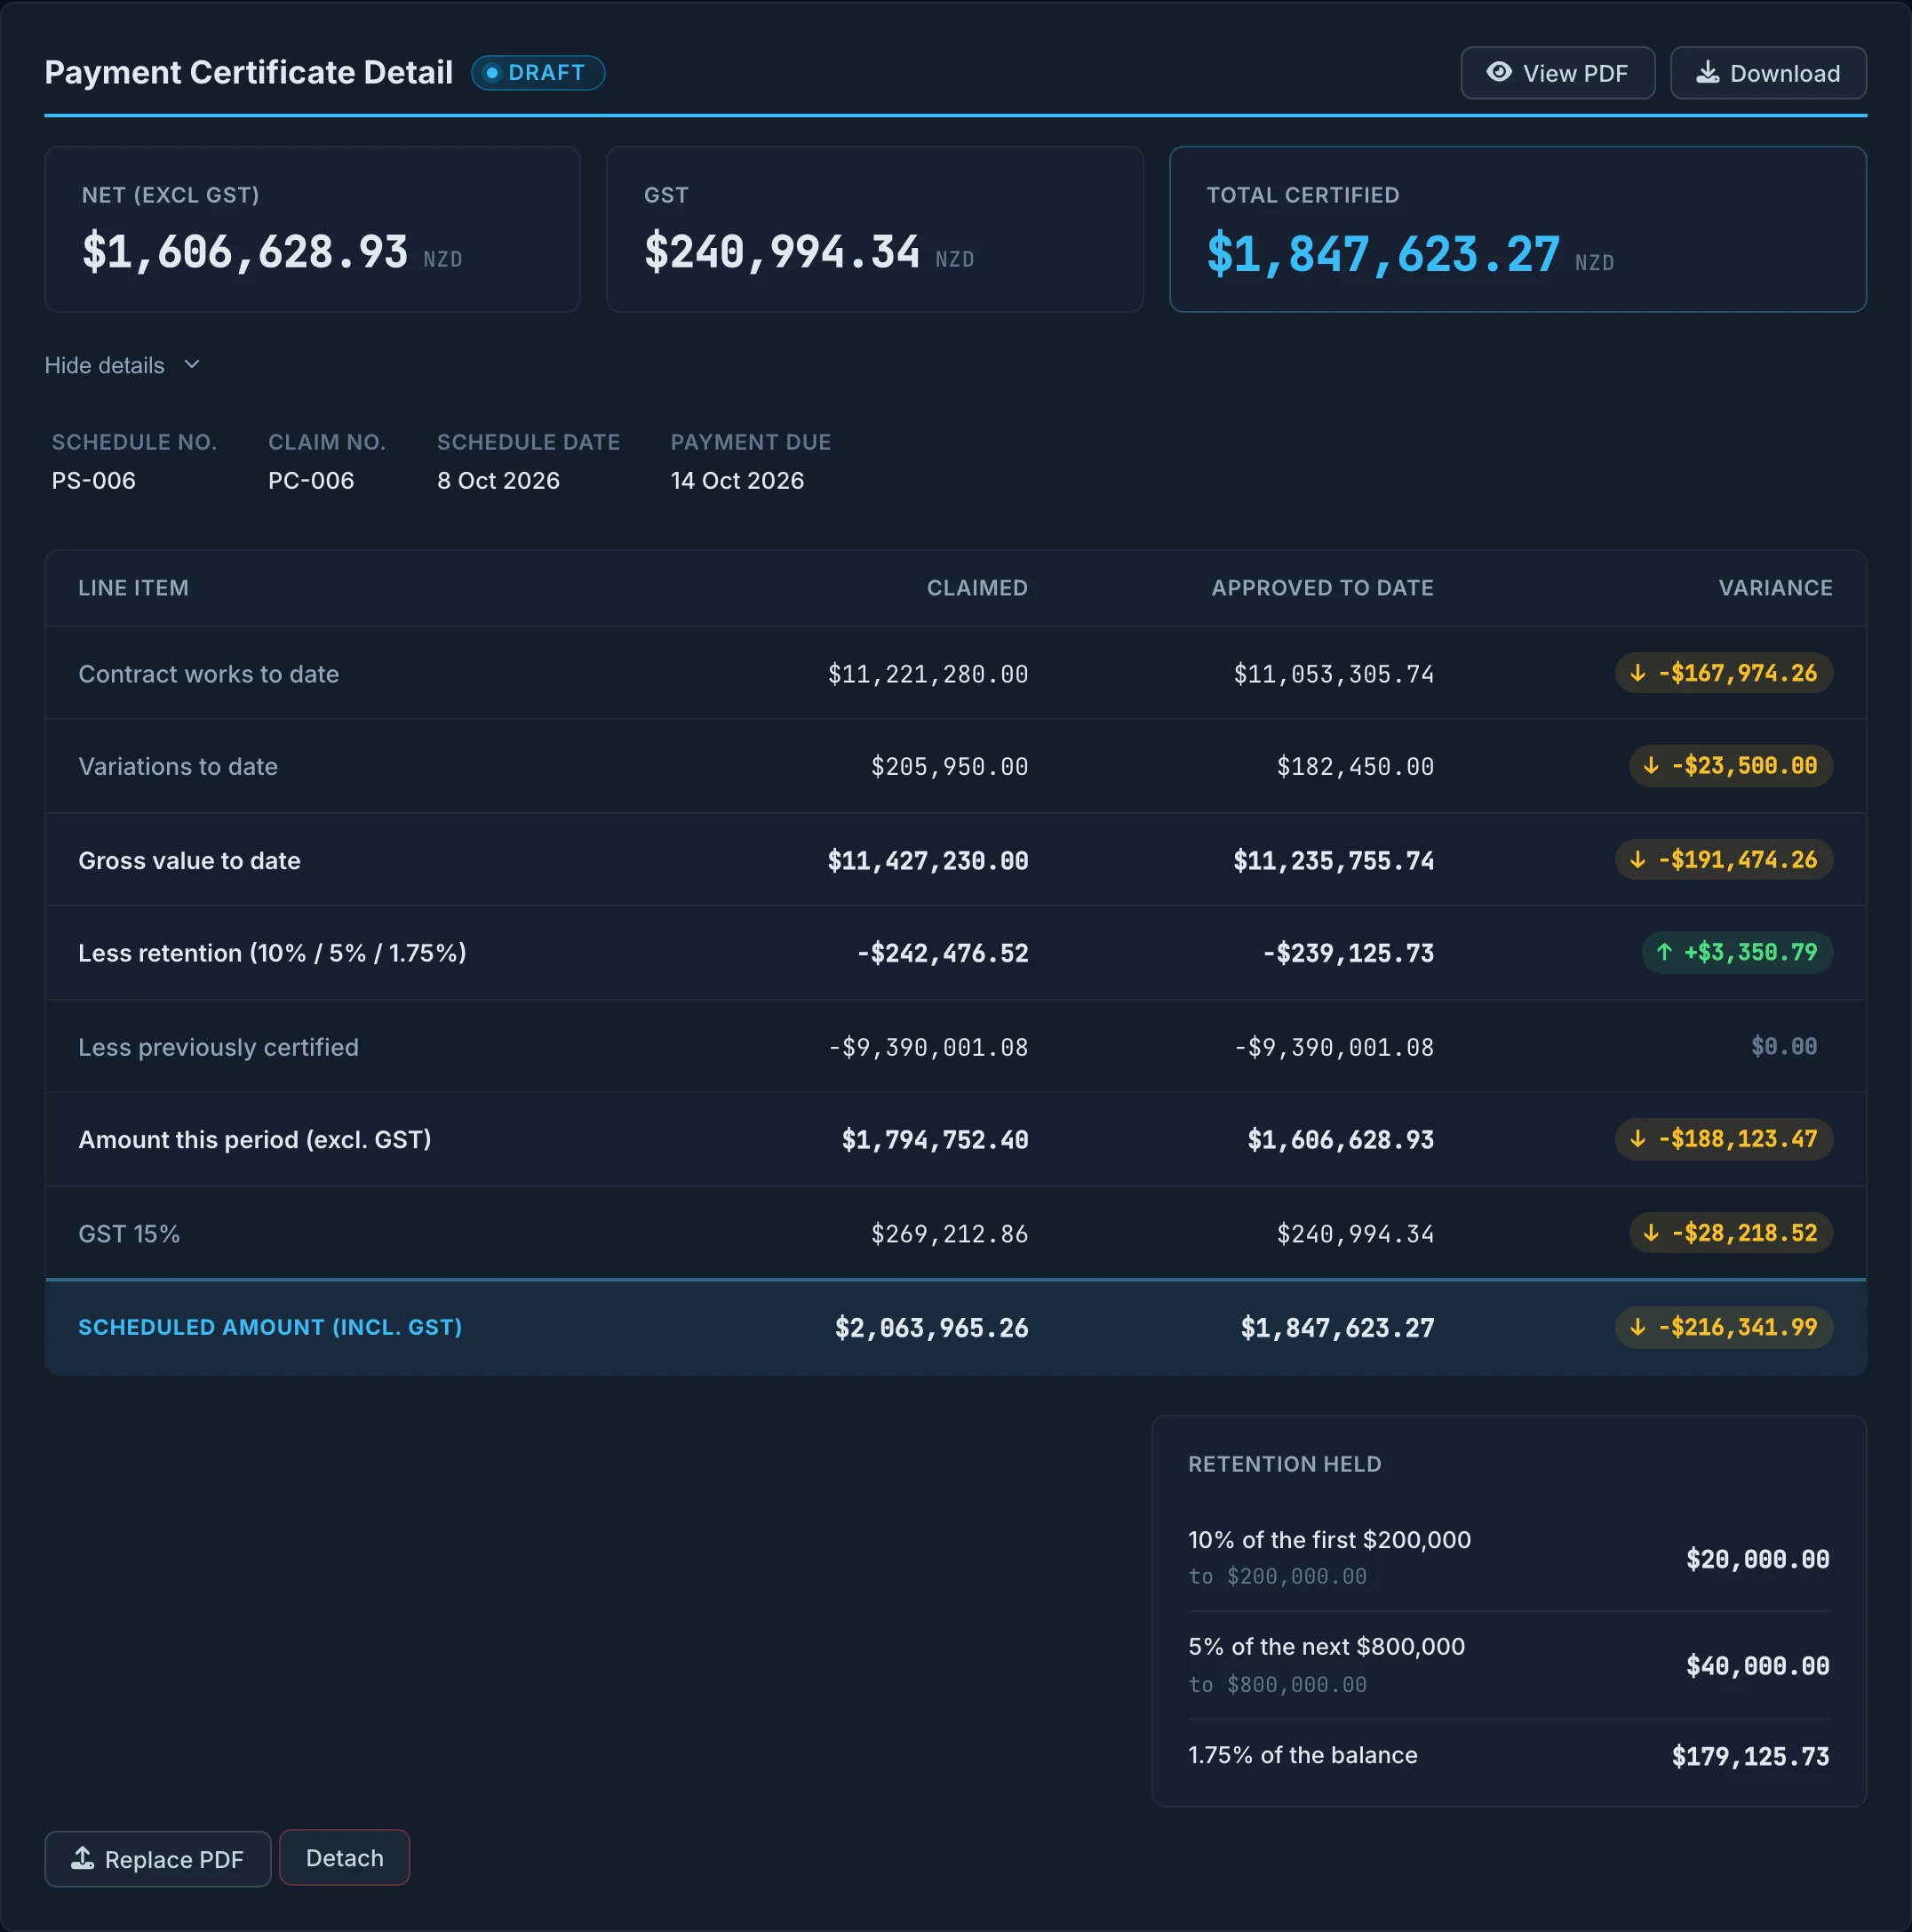Click up arrow in retention variance badge
The height and width of the screenshot is (1932, 1912).
click(1664, 952)
